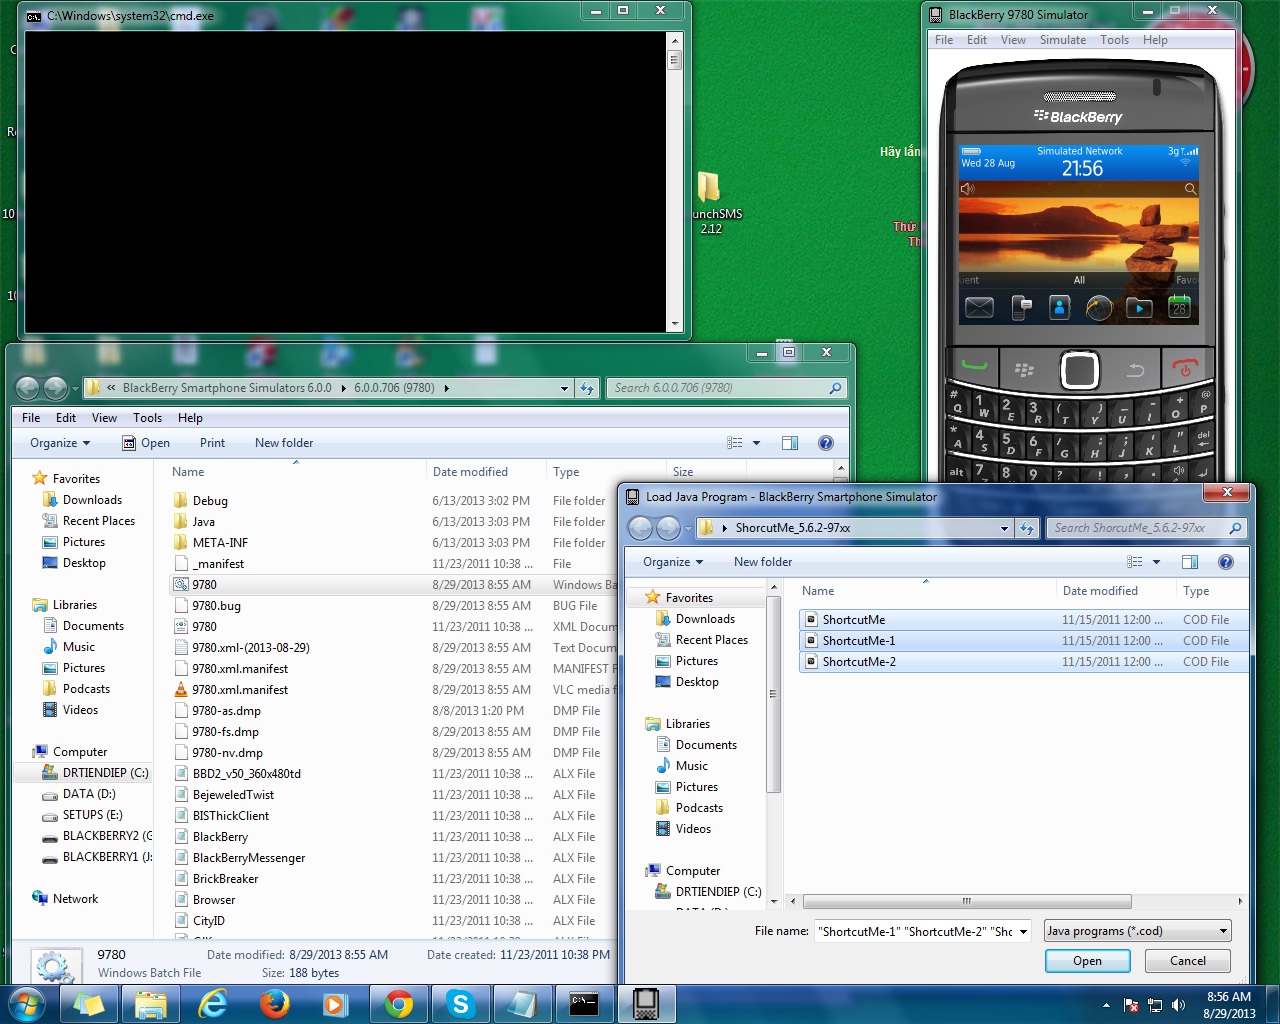Click Cancel in Load Java Program dialog
The image size is (1280, 1024).
[x=1188, y=961]
